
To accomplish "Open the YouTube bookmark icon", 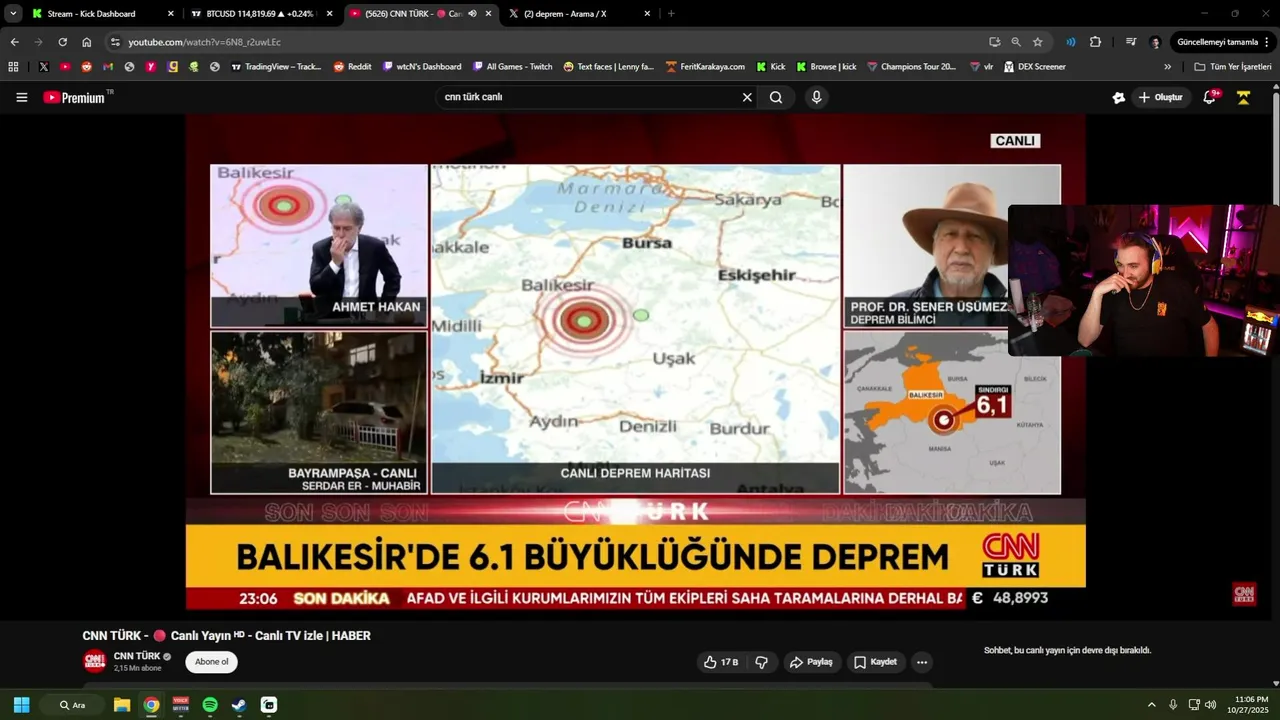I will (x=65, y=67).
